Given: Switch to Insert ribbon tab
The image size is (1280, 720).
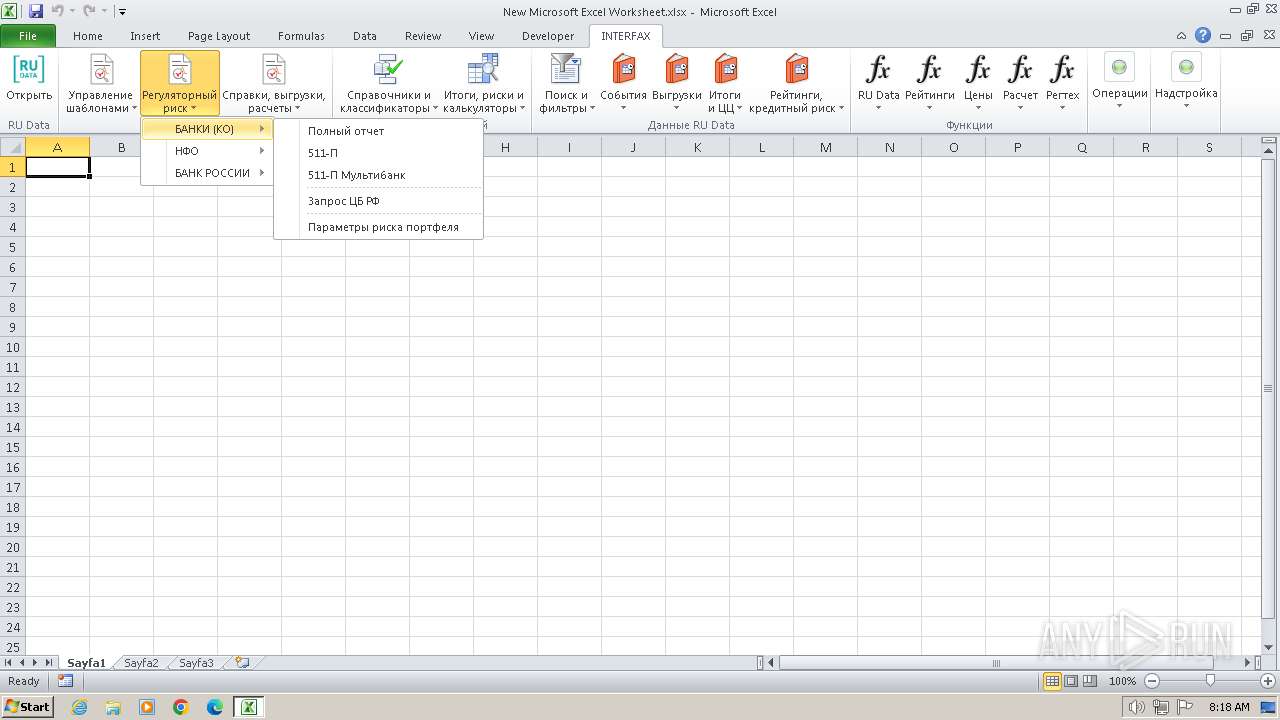Looking at the screenshot, I should (x=145, y=36).
